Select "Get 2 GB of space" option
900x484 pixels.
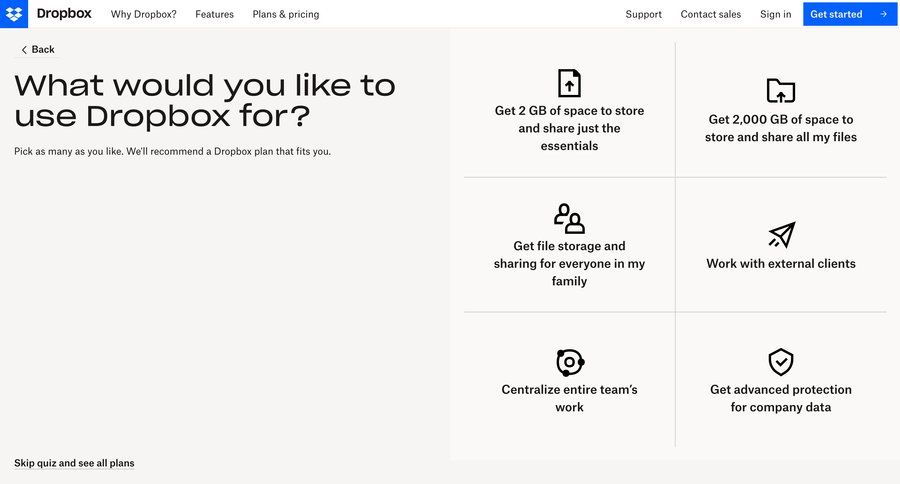tap(569, 128)
